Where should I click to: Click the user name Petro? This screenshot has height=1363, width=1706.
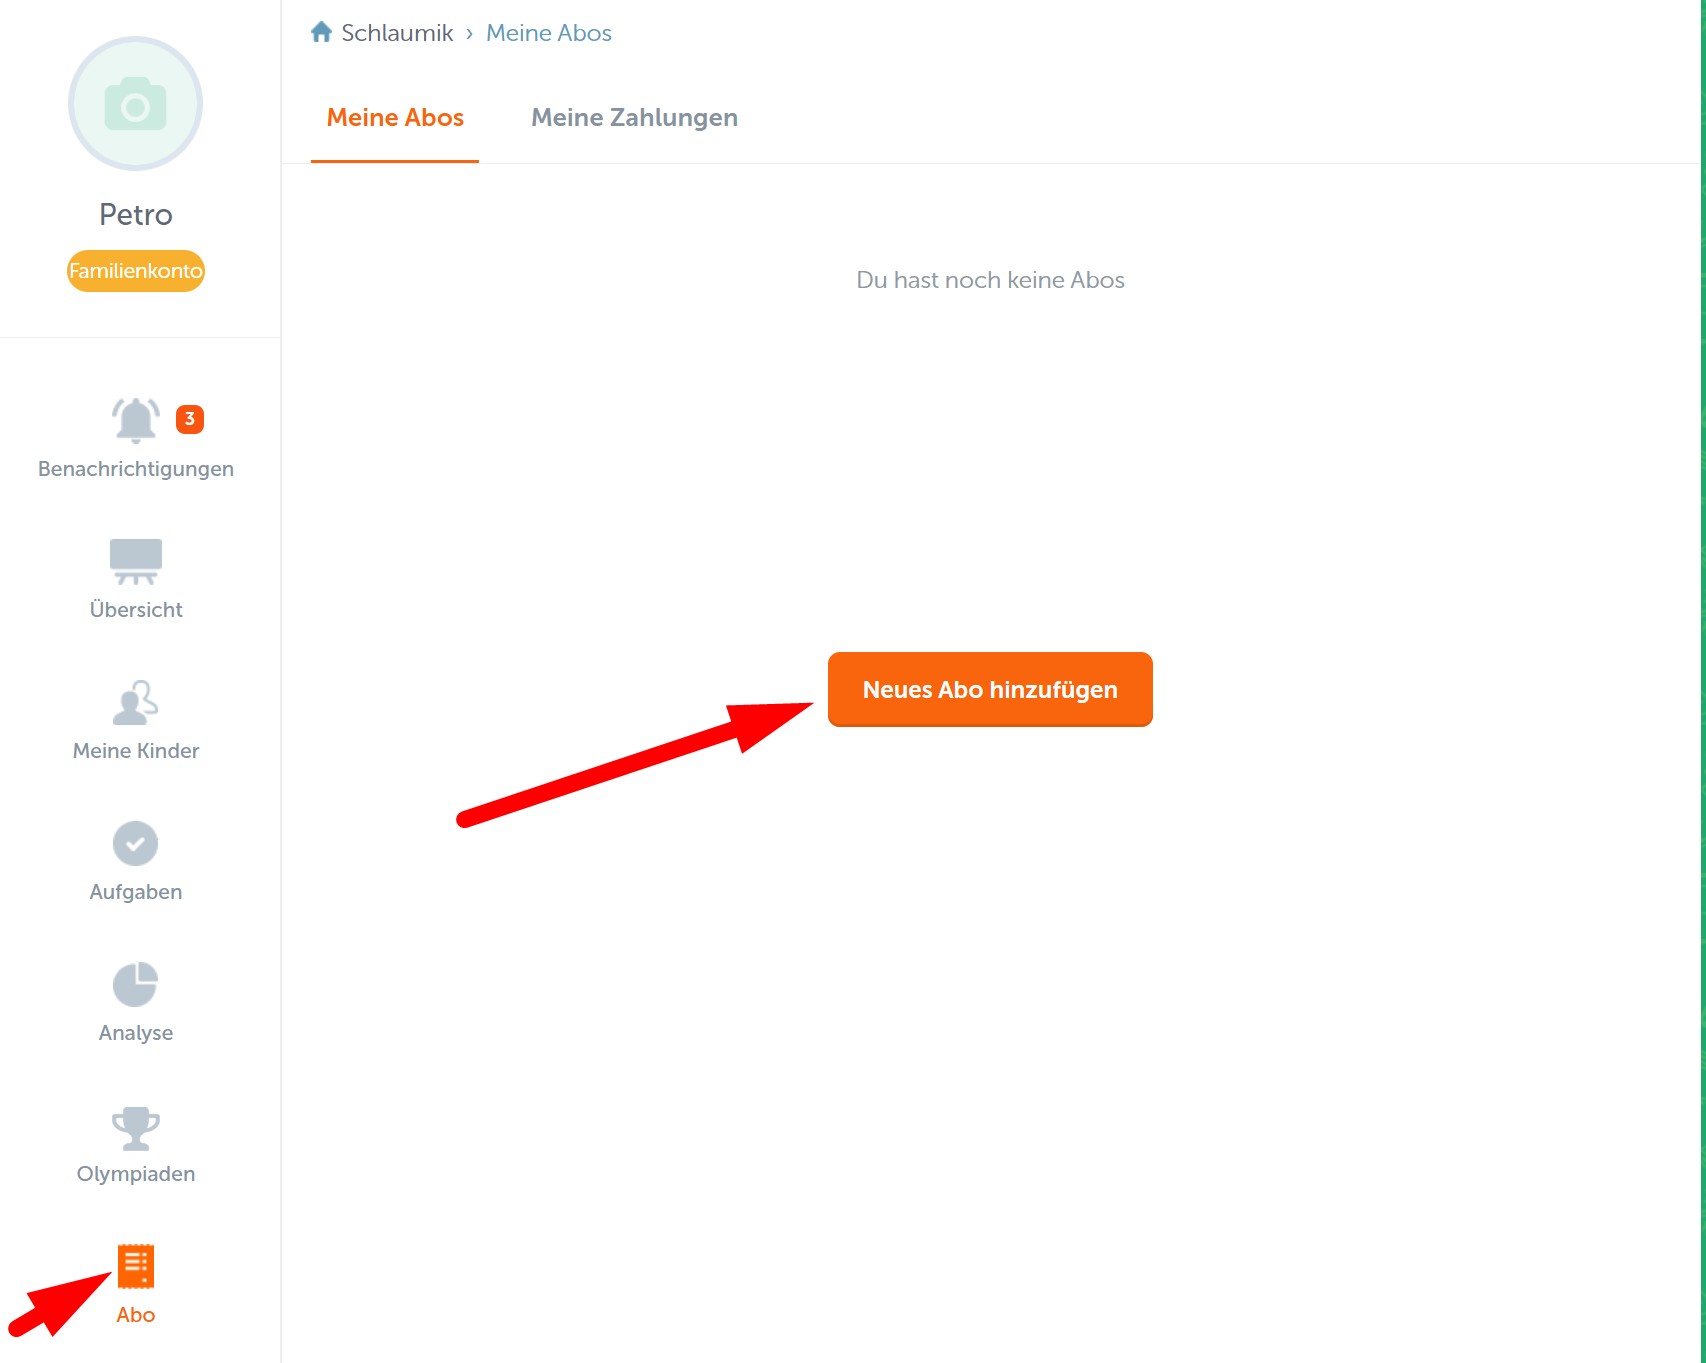pyautogui.click(x=135, y=215)
